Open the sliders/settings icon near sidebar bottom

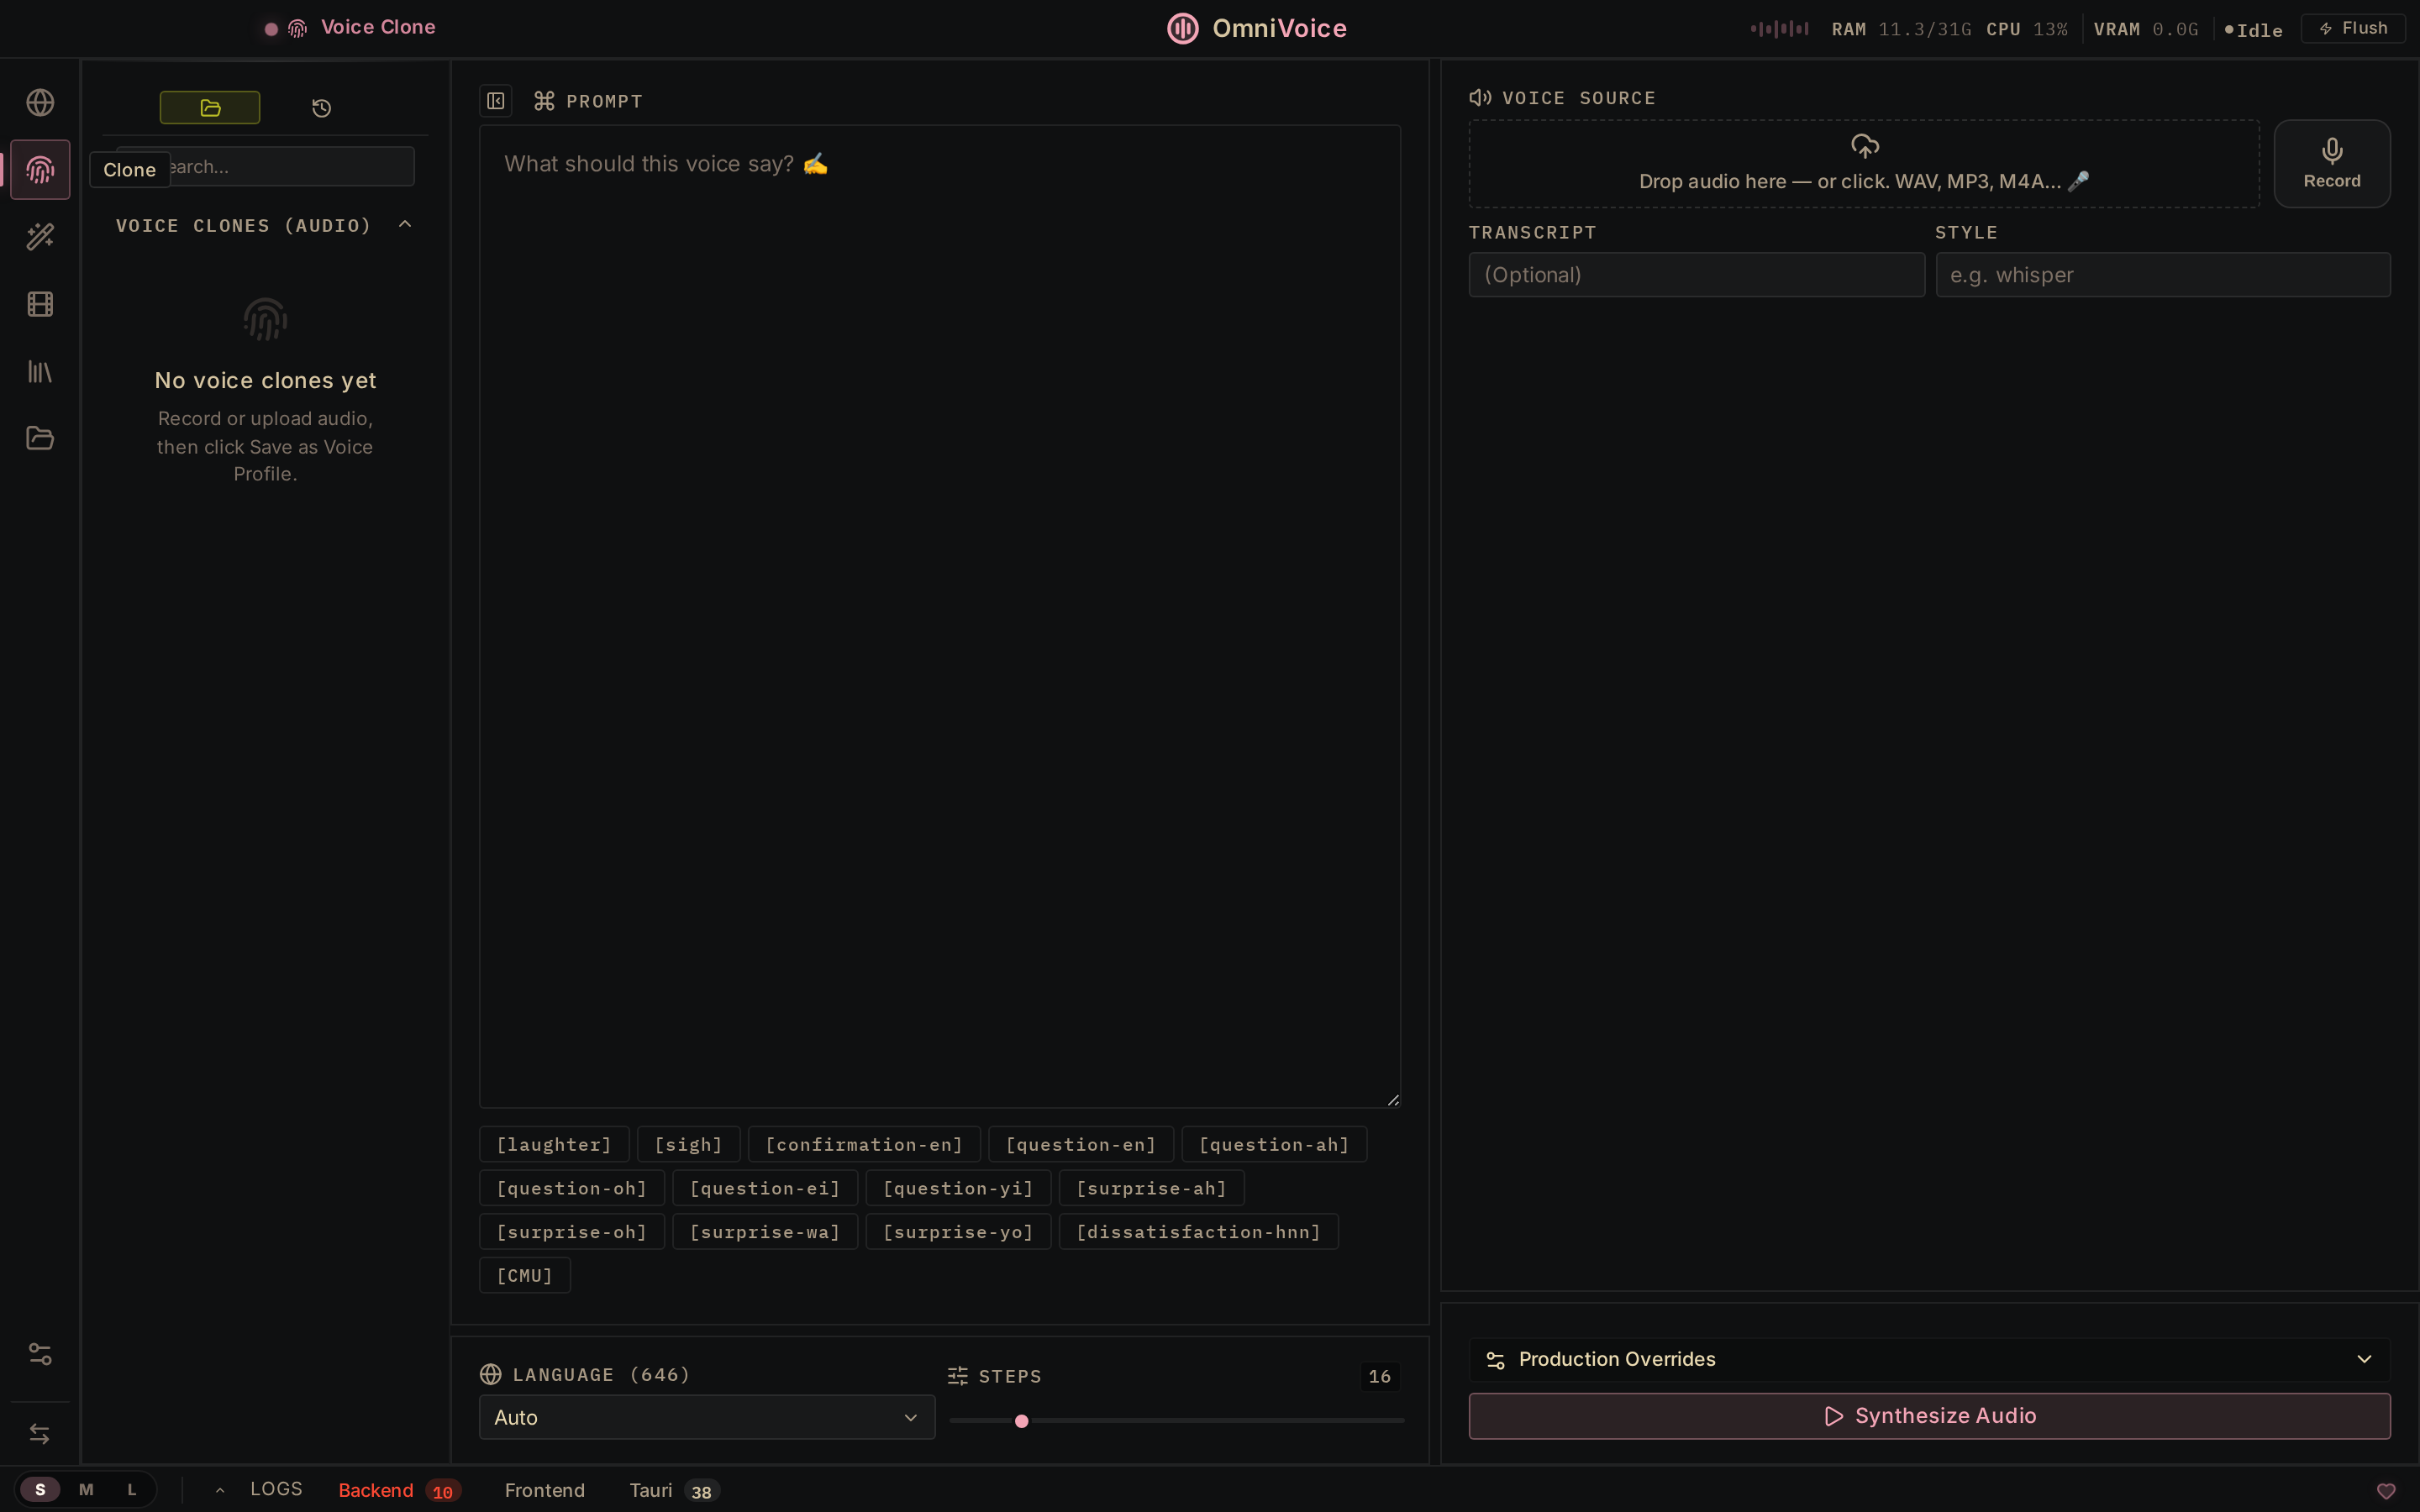39,1354
